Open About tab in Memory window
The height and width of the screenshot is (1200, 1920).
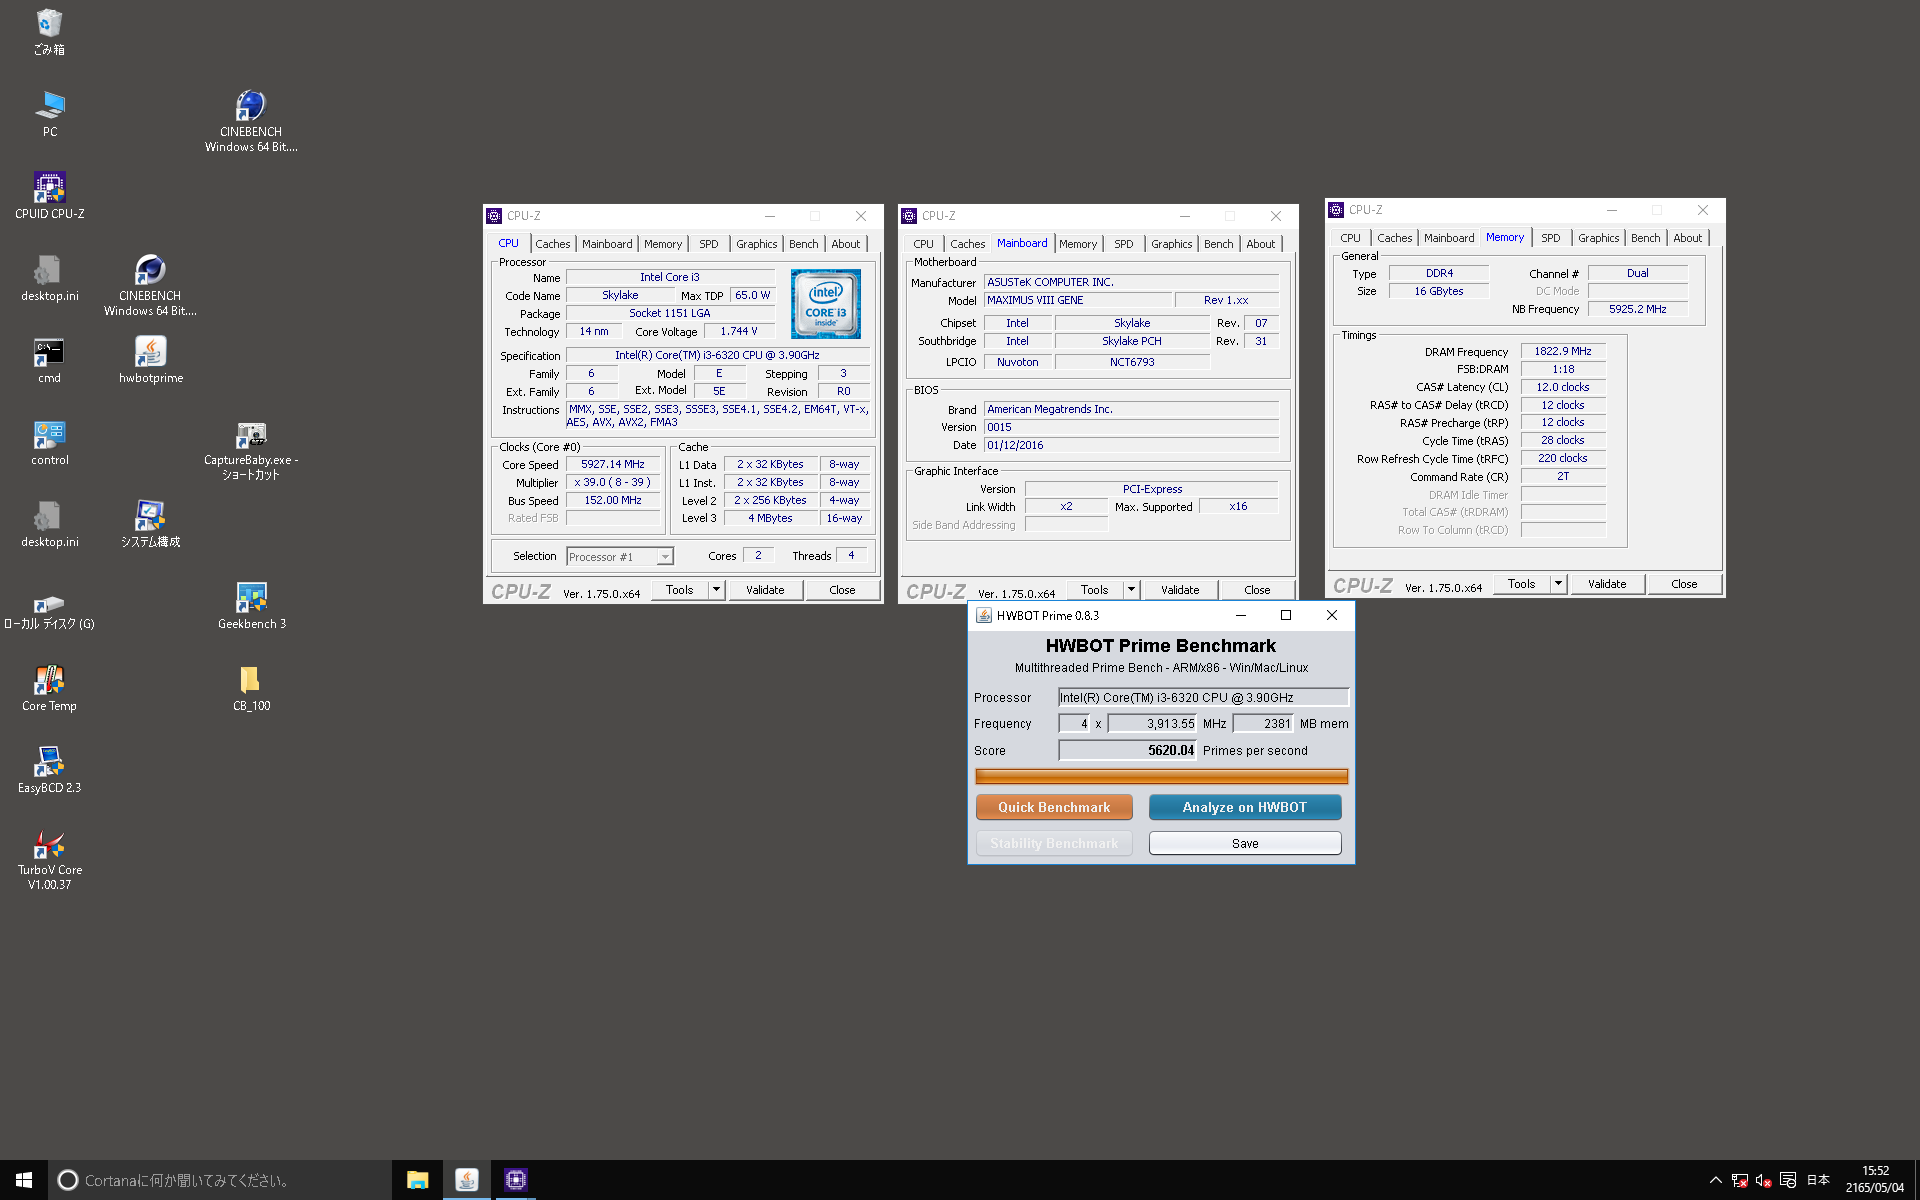(x=1688, y=238)
